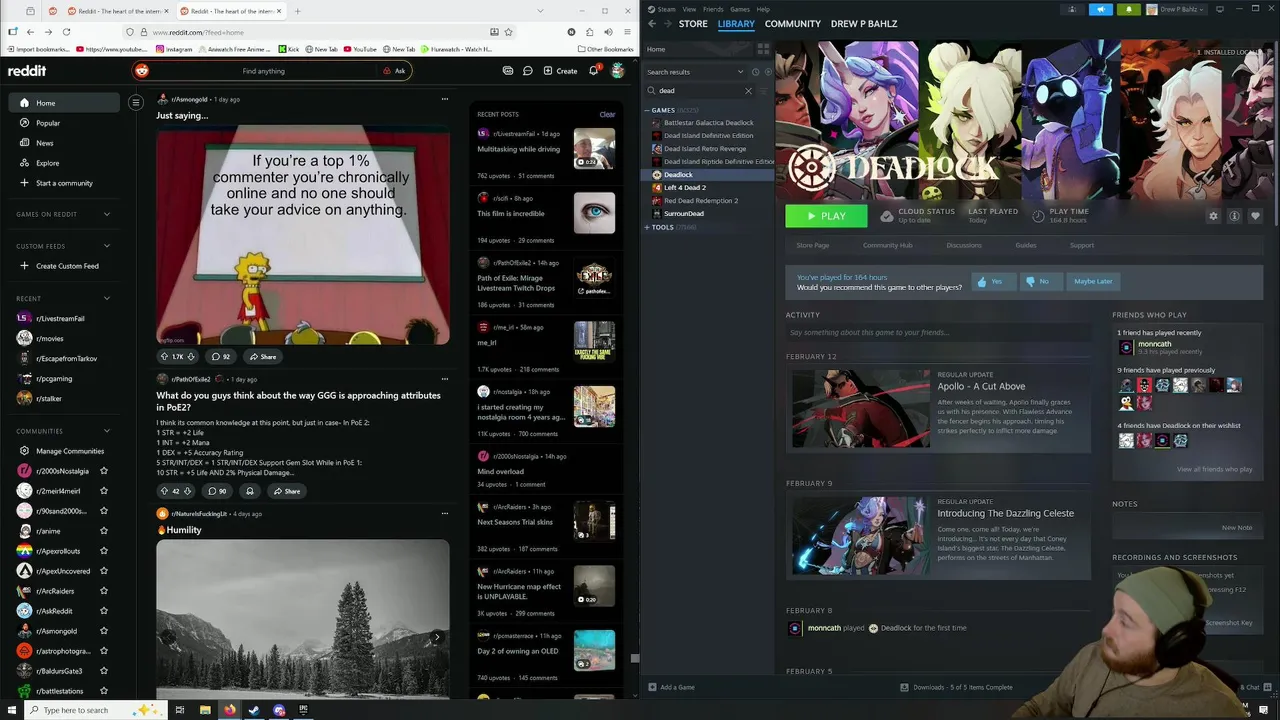Viewport: 1280px width, 720px height.
Task: Expand TOOLS category in Steam library
Action: pyautogui.click(x=647, y=227)
